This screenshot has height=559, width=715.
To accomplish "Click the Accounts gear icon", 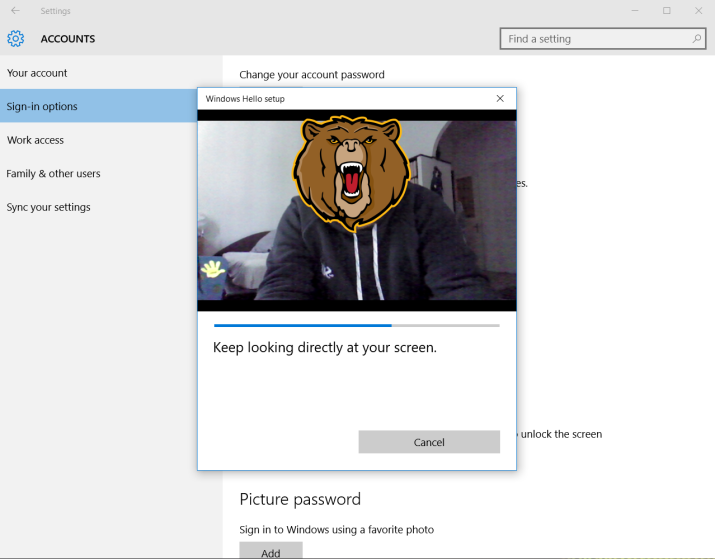I will (15, 39).
